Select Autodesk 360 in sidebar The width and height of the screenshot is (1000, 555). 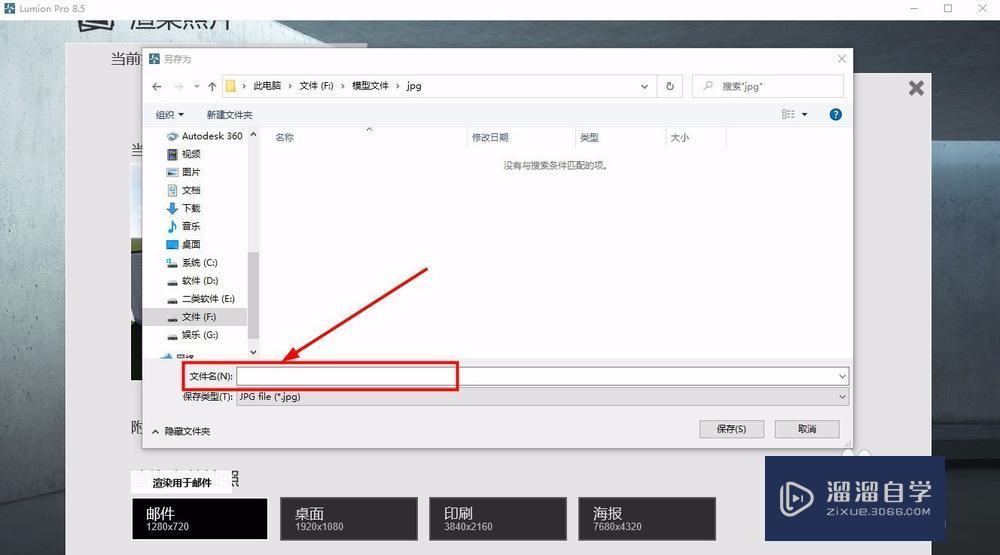click(x=204, y=136)
